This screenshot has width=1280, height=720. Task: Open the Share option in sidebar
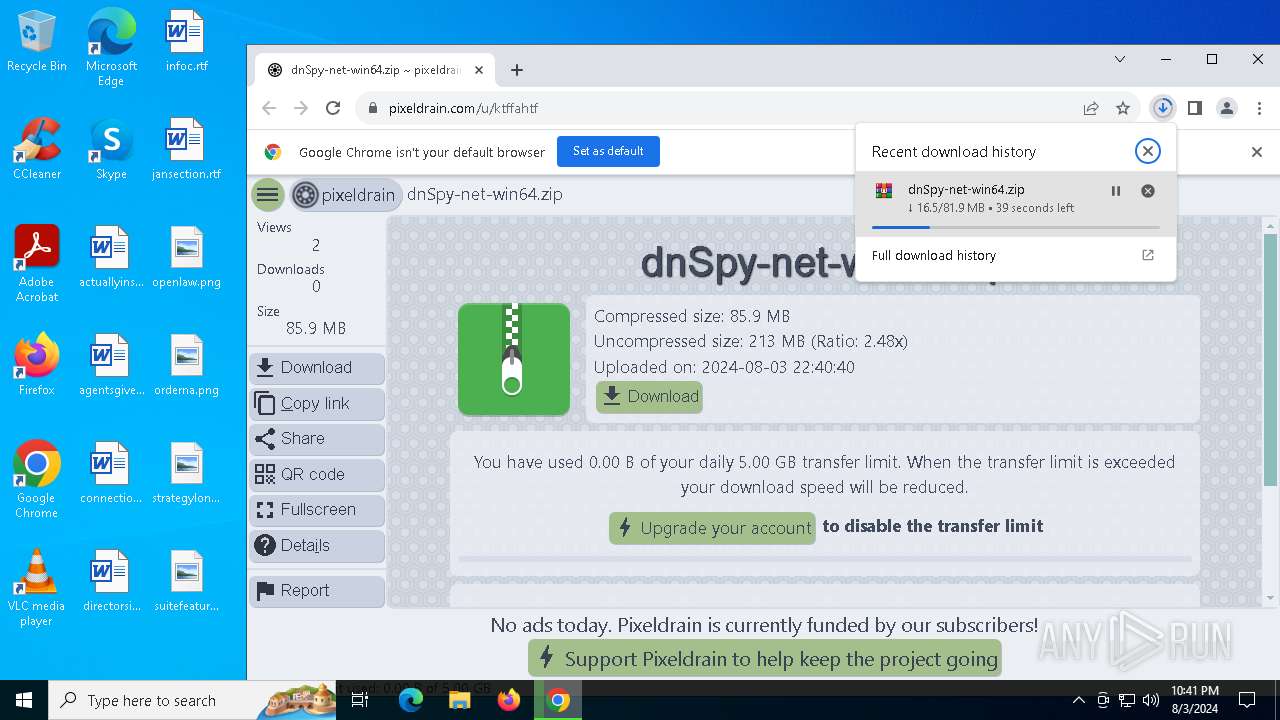click(317, 439)
